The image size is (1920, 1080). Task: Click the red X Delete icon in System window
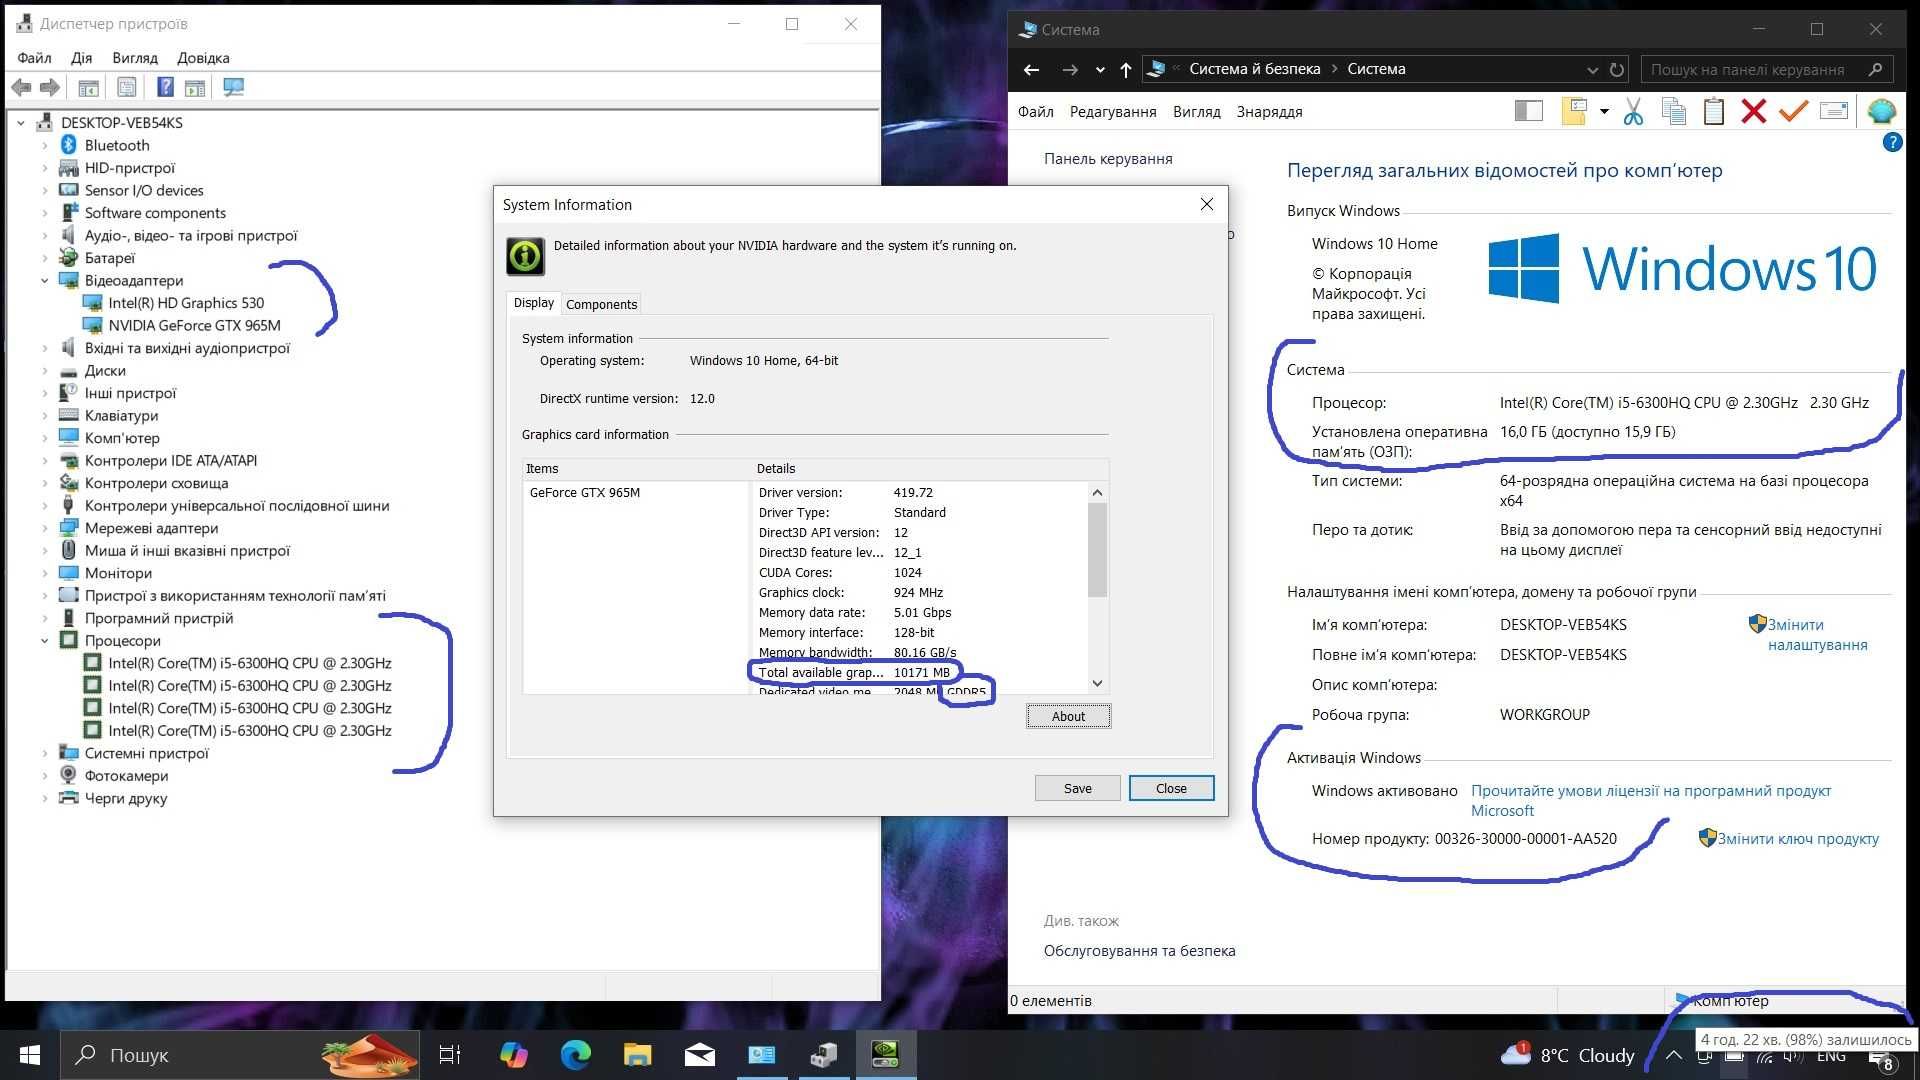(1753, 111)
